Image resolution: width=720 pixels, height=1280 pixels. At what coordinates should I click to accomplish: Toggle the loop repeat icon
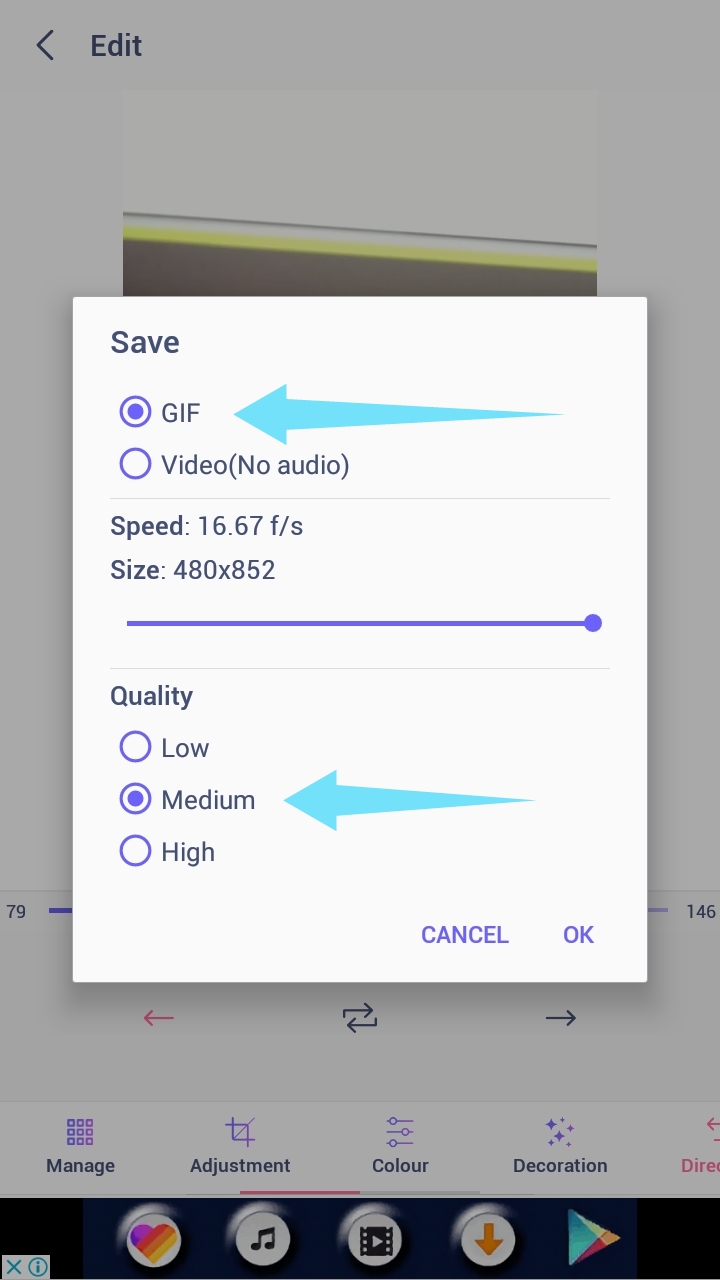pos(360,1018)
